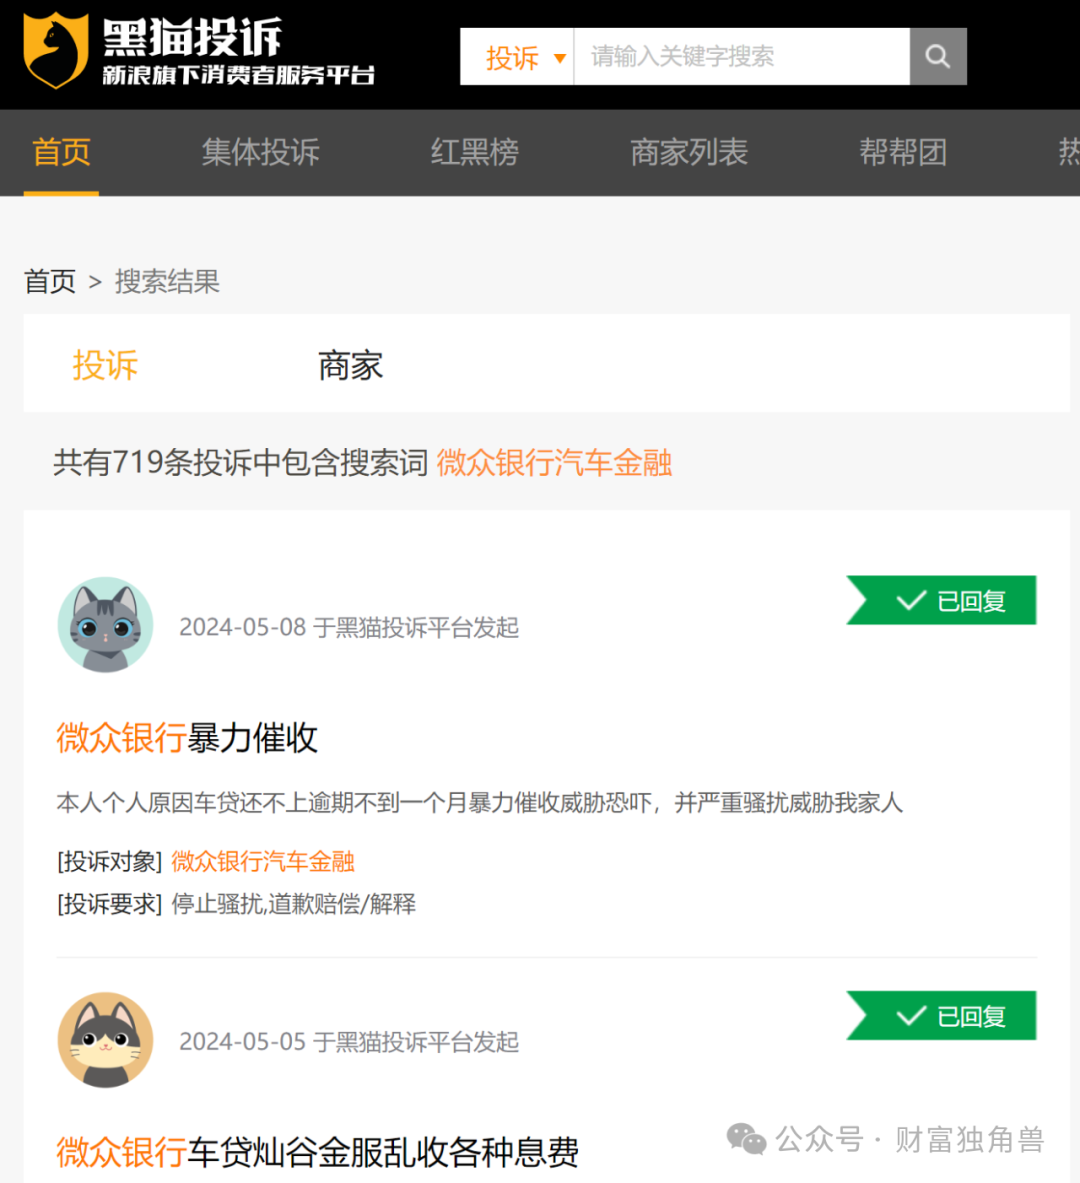The width and height of the screenshot is (1080, 1183).
Task: Click 微众银行汽车金融 complaint target link
Action: [263, 861]
